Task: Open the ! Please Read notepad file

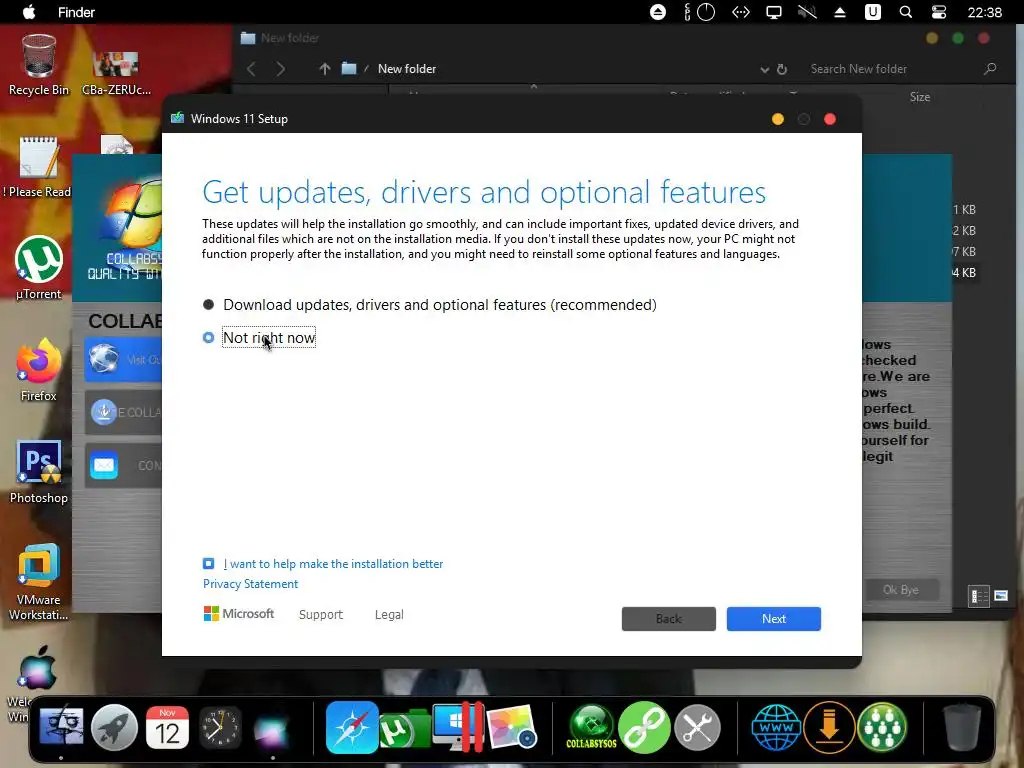Action: pyautogui.click(x=39, y=167)
